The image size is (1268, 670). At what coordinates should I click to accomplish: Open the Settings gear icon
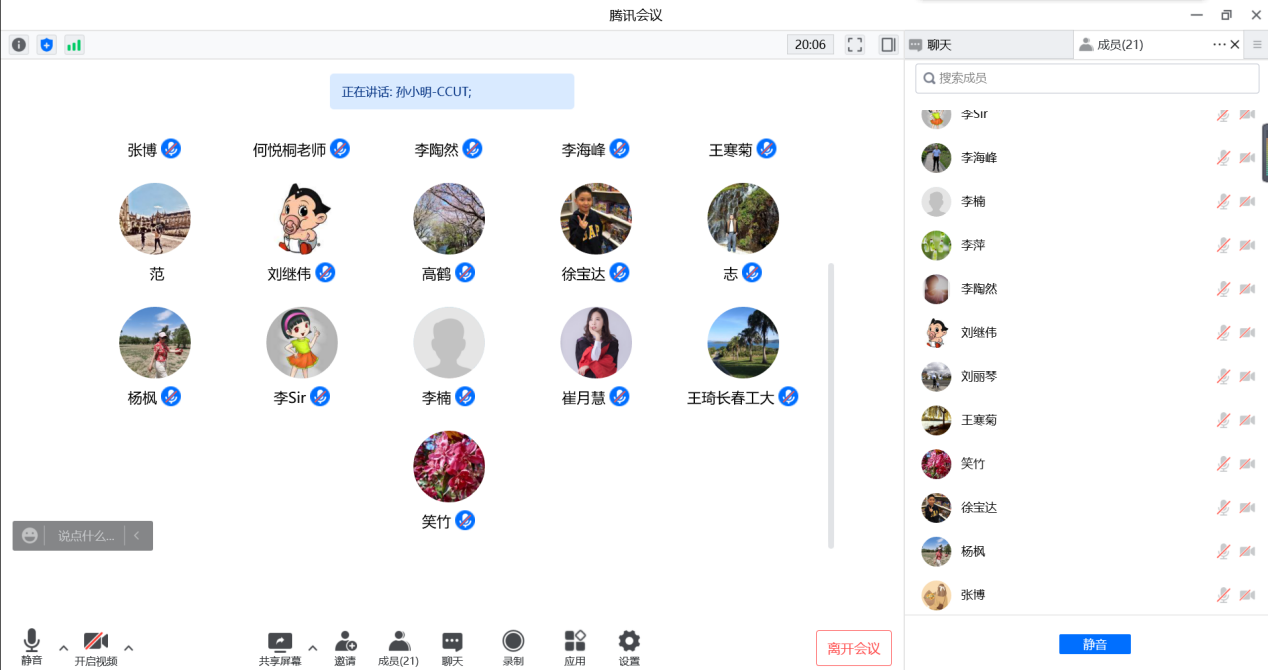click(629, 647)
